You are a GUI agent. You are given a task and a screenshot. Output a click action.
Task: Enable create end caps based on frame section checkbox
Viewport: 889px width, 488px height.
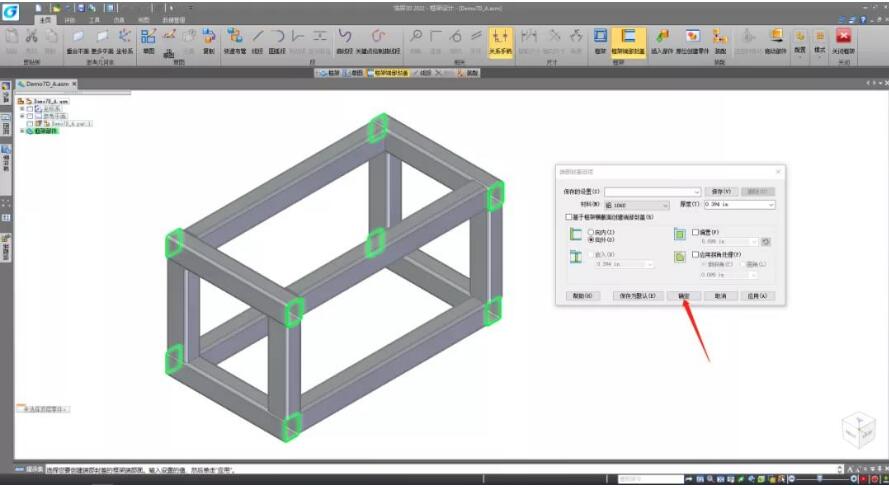tap(569, 217)
